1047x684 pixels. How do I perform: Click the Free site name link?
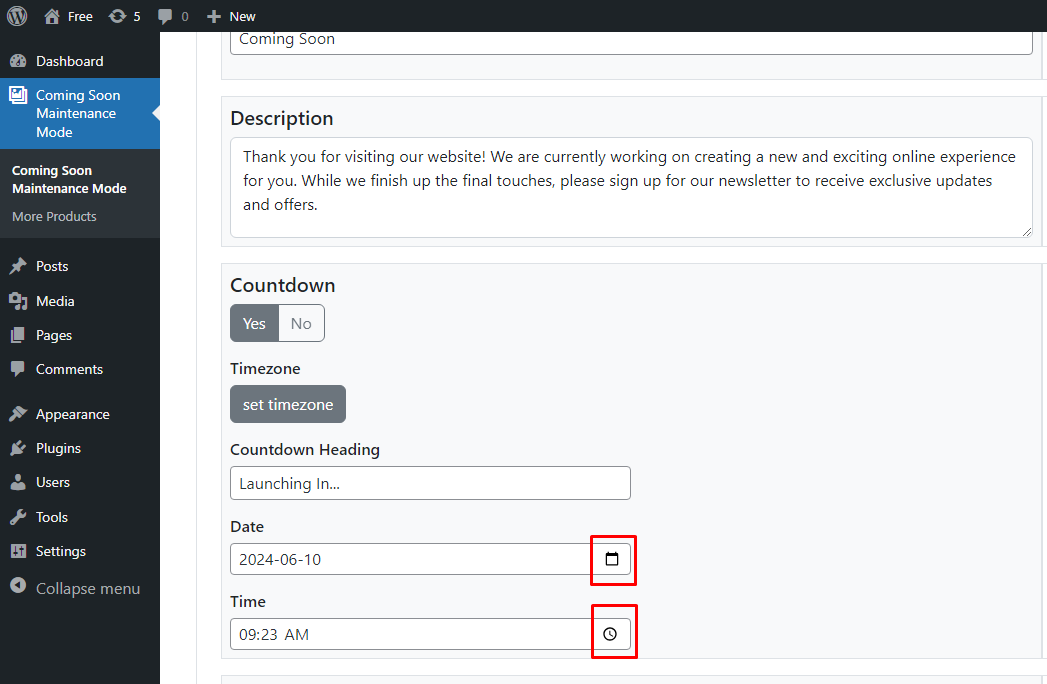pos(80,16)
